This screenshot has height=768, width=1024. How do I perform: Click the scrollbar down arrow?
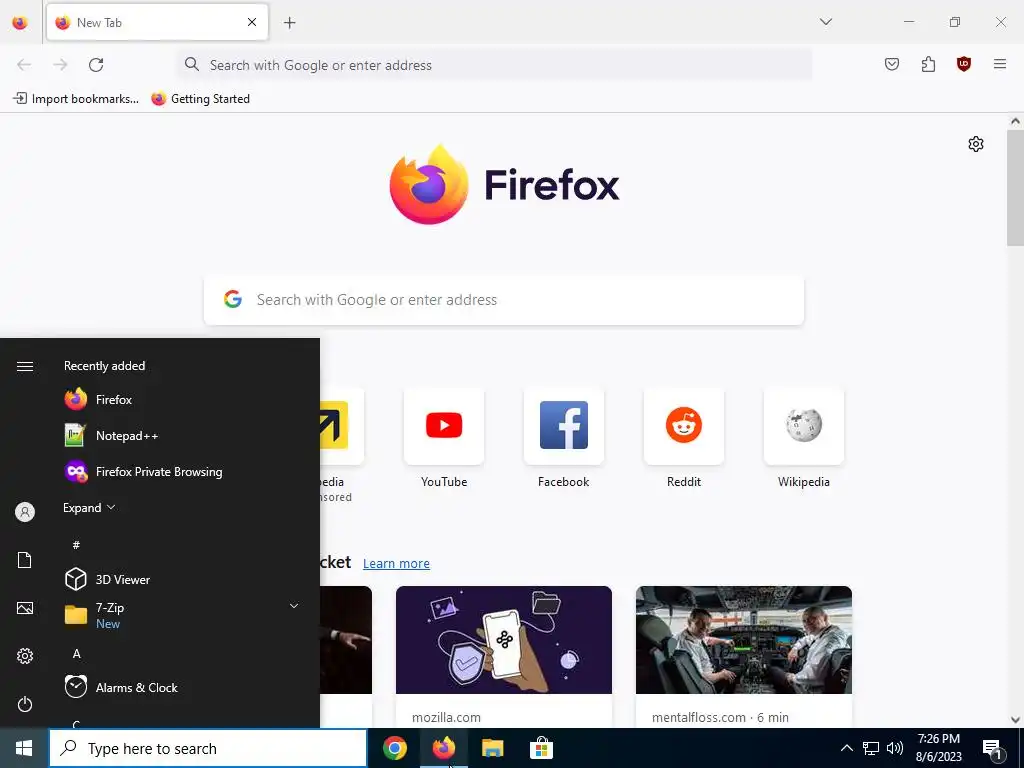click(1015, 720)
